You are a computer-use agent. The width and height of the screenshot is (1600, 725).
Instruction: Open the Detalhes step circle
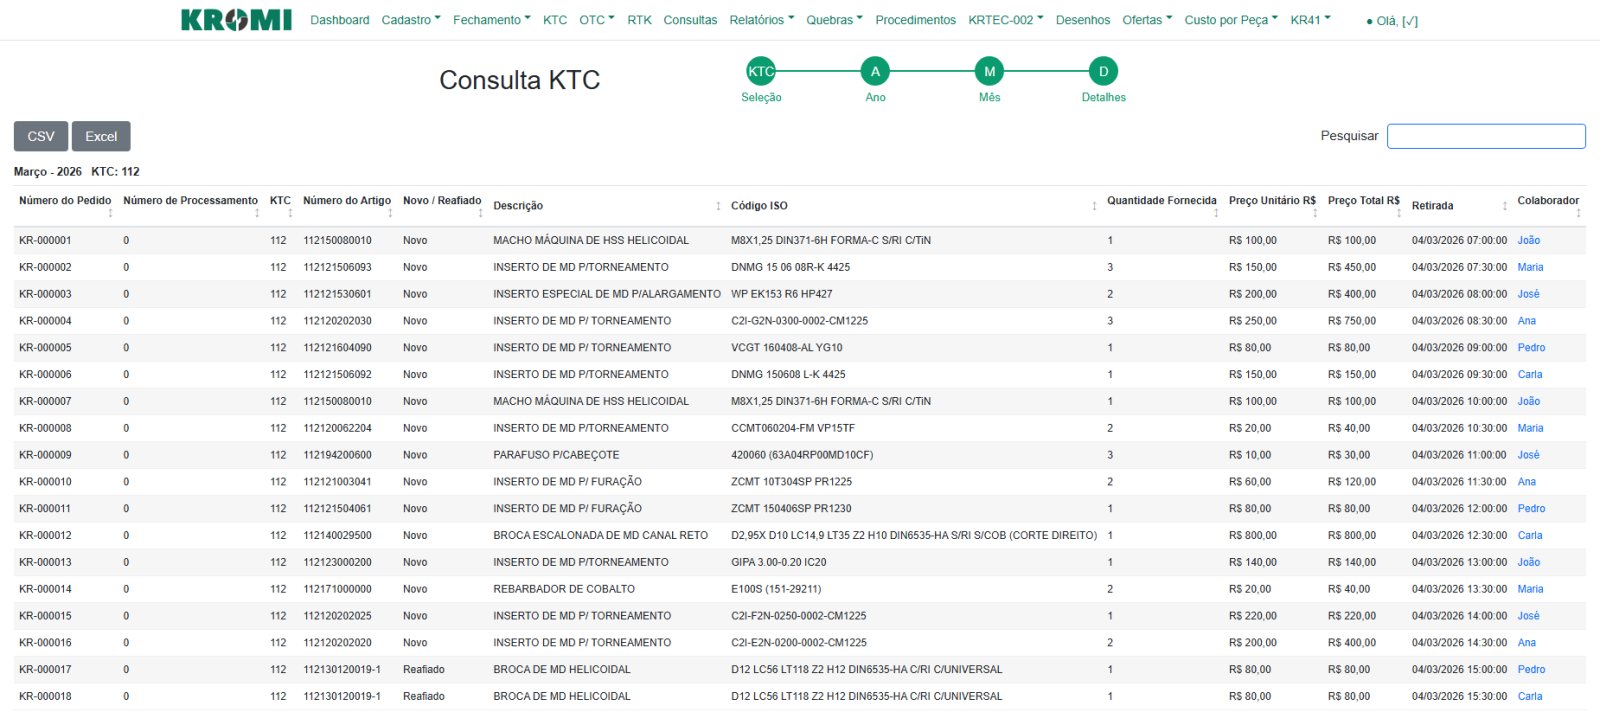1104,71
